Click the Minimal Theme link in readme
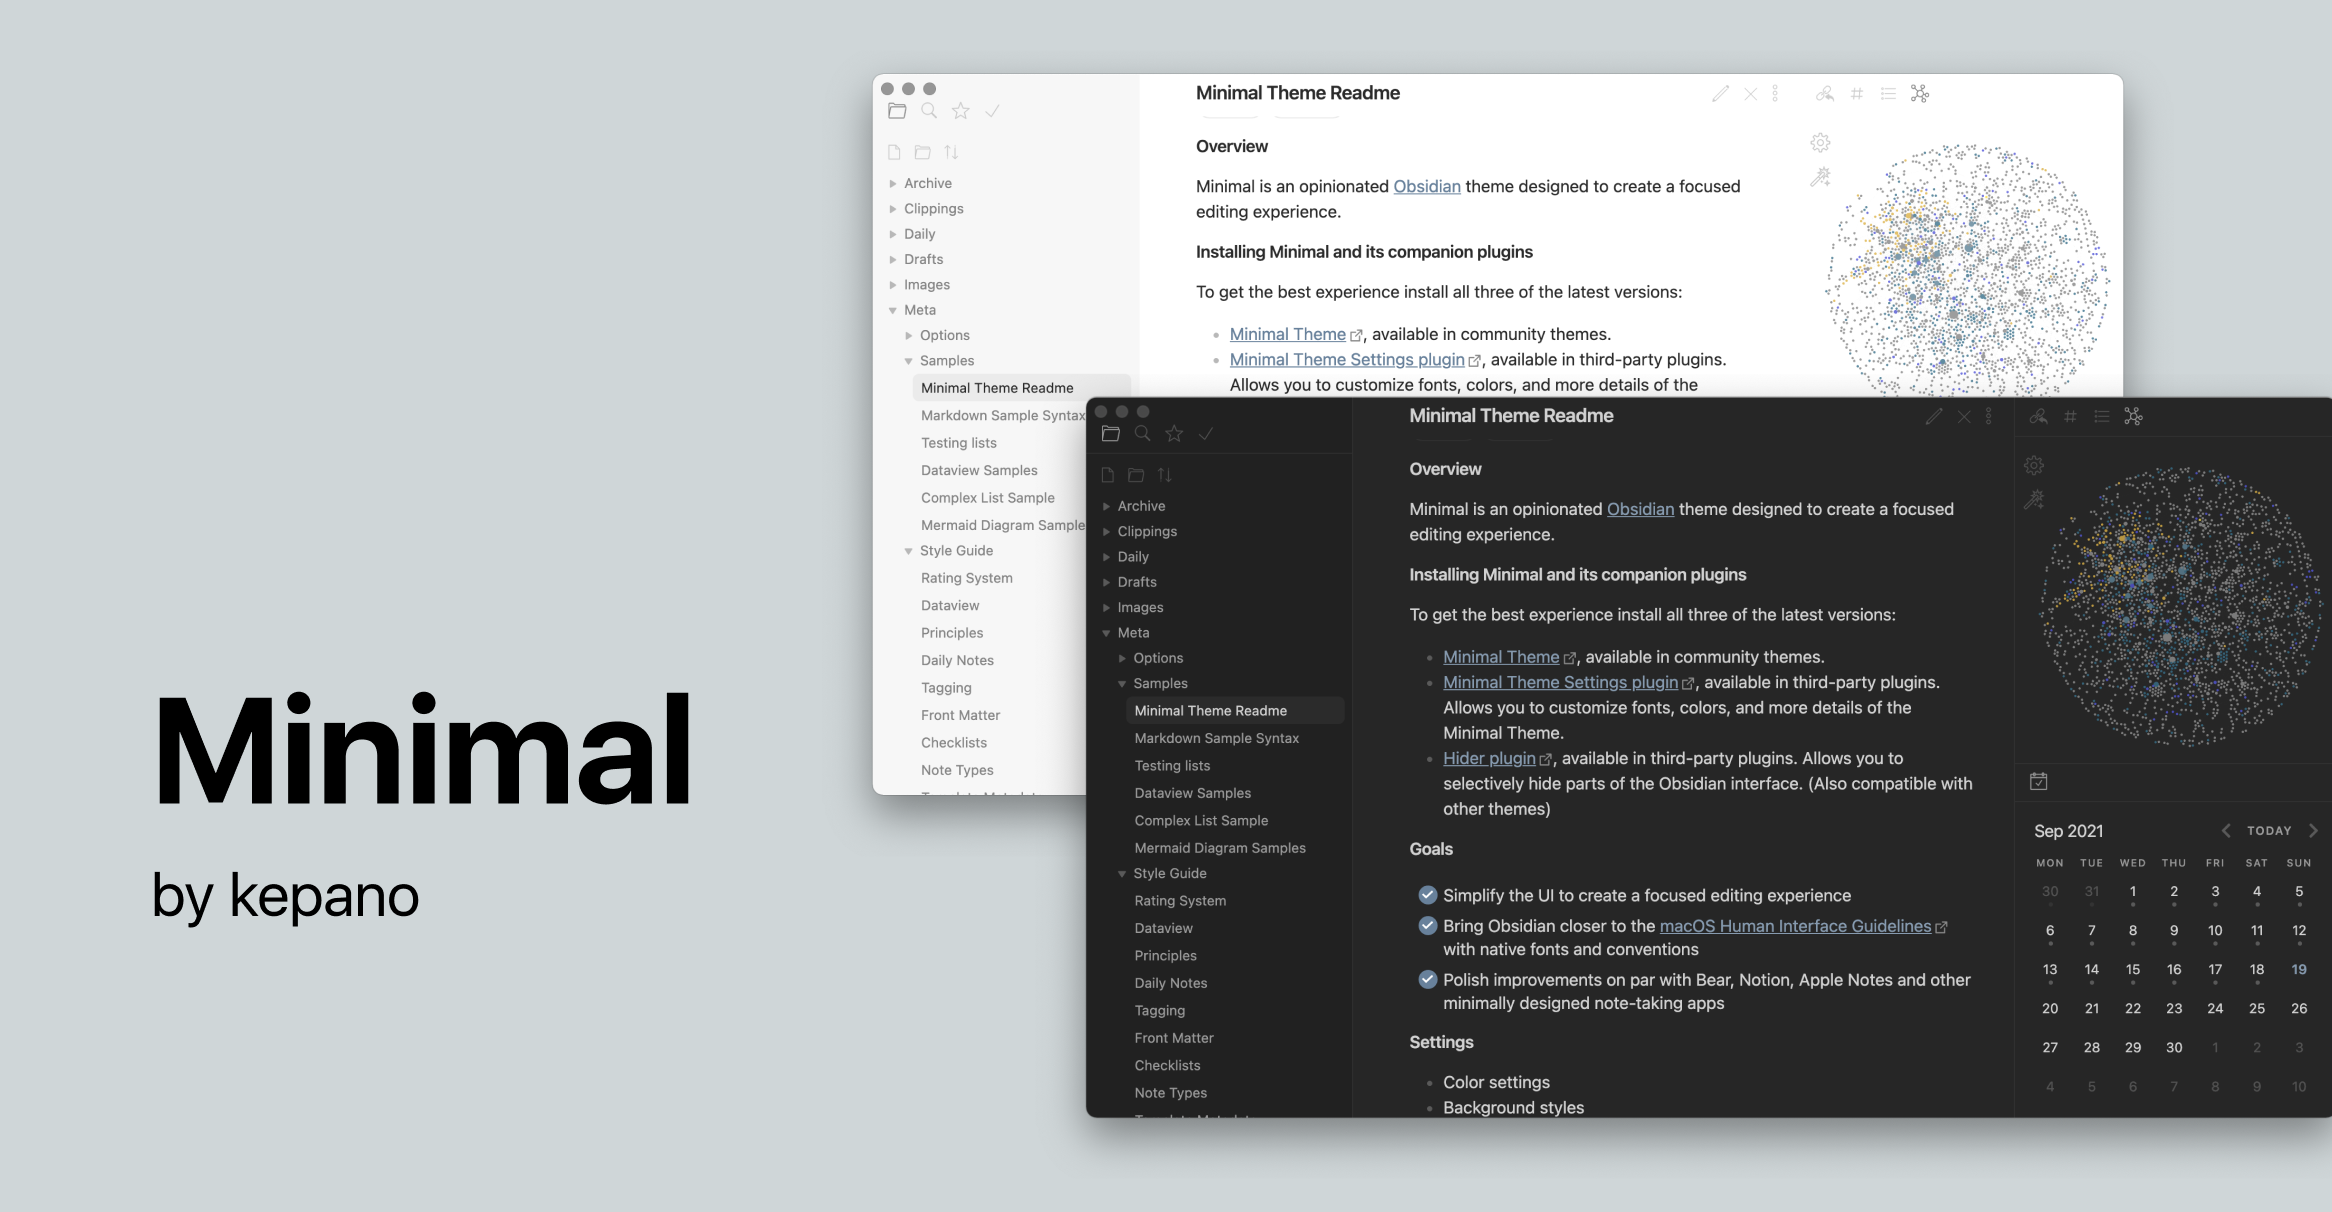2332x1212 pixels. [x=1286, y=333]
